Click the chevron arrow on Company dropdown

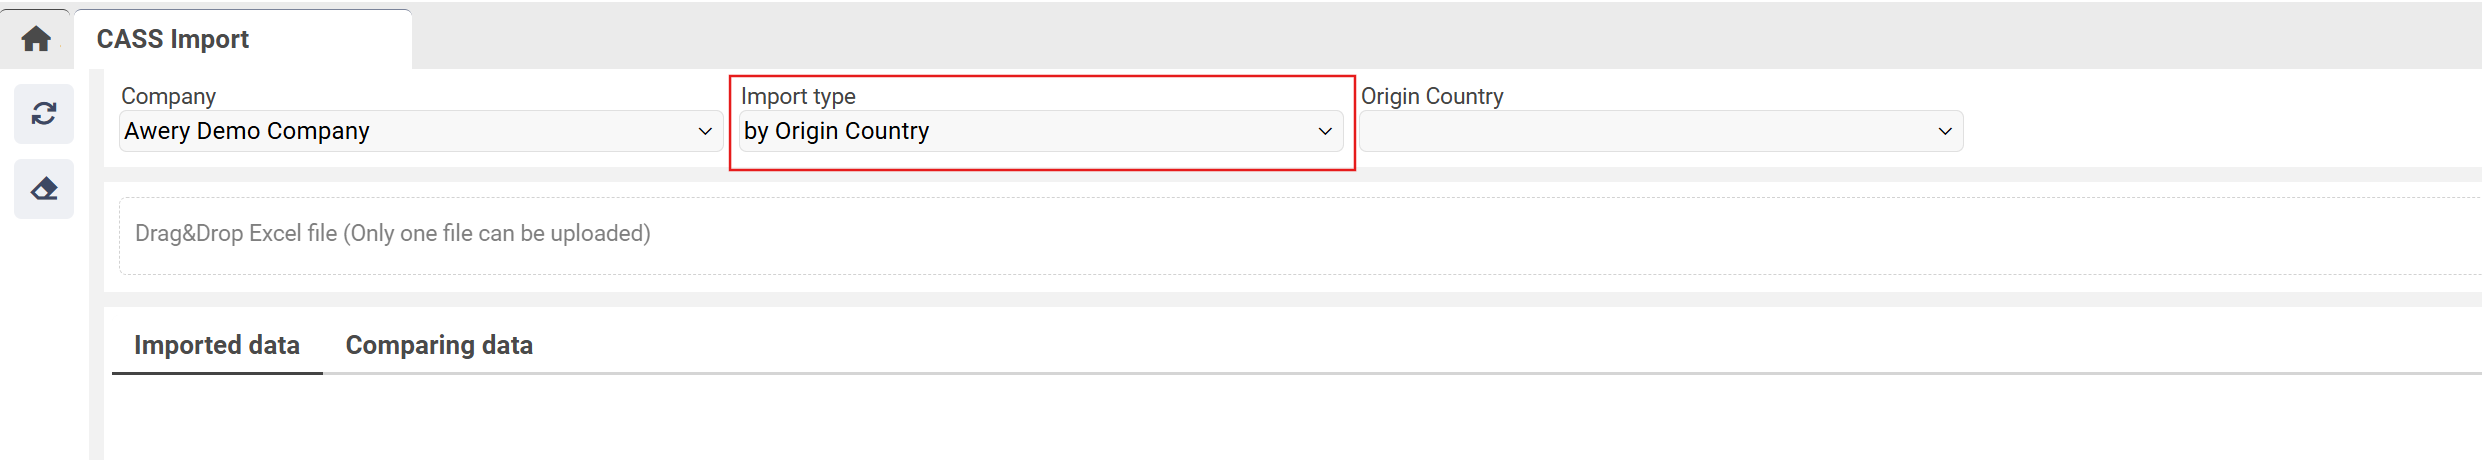coord(704,131)
